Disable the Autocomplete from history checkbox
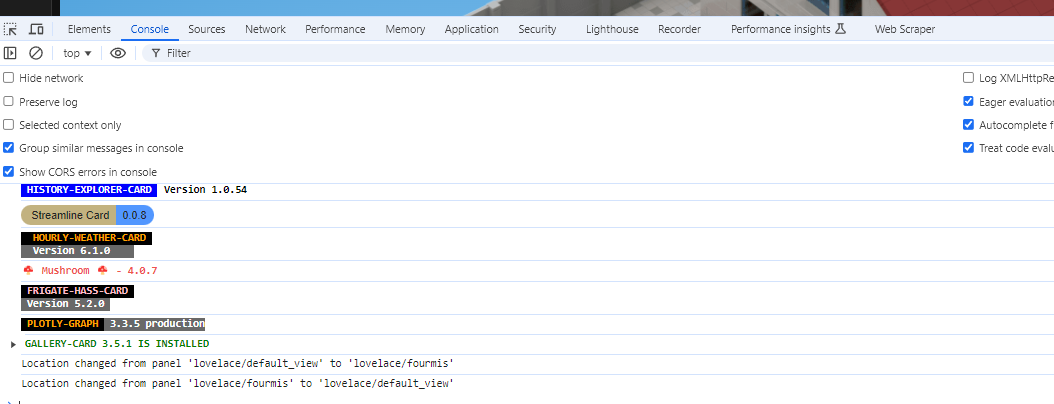 [x=969, y=124]
